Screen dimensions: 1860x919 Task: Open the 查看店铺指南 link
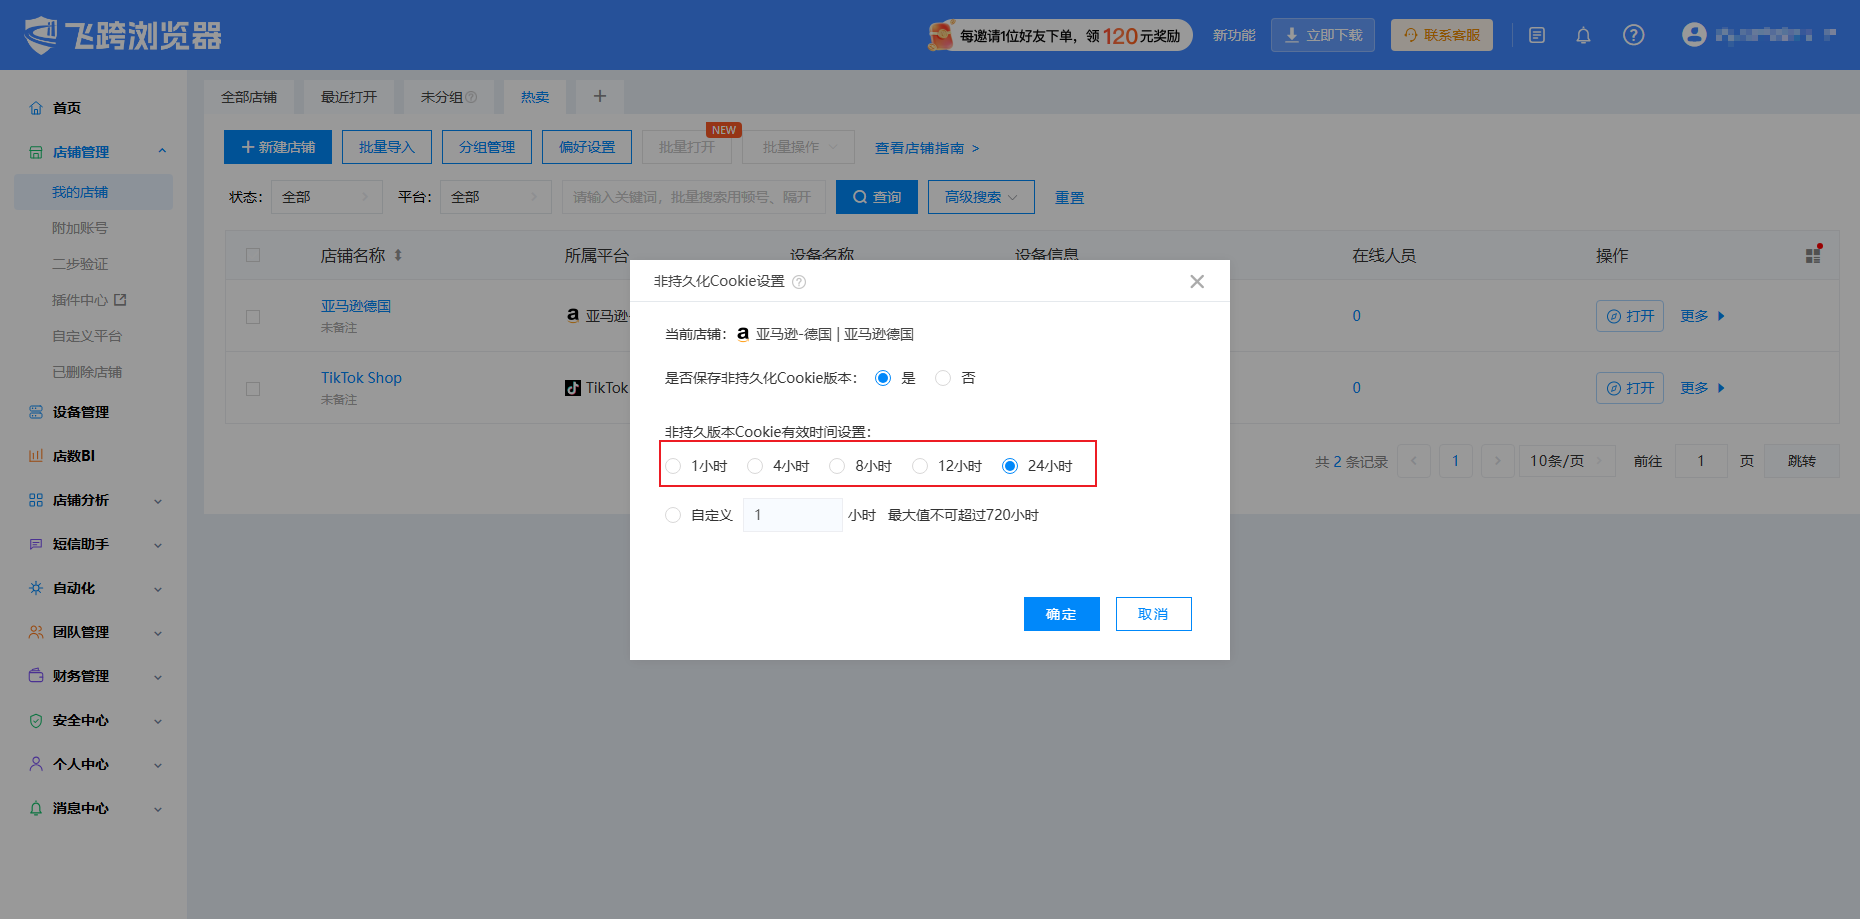click(x=927, y=148)
